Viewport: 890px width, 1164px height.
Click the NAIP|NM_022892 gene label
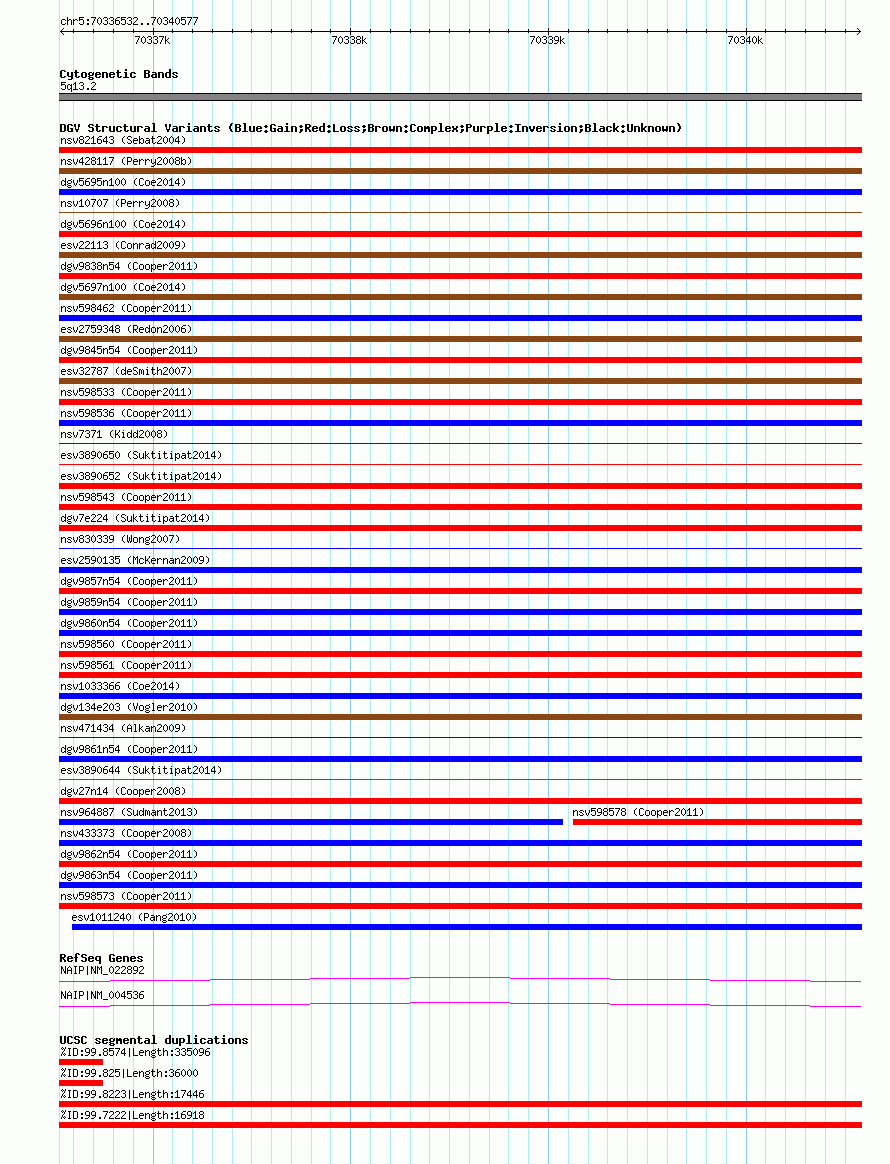(x=102, y=970)
